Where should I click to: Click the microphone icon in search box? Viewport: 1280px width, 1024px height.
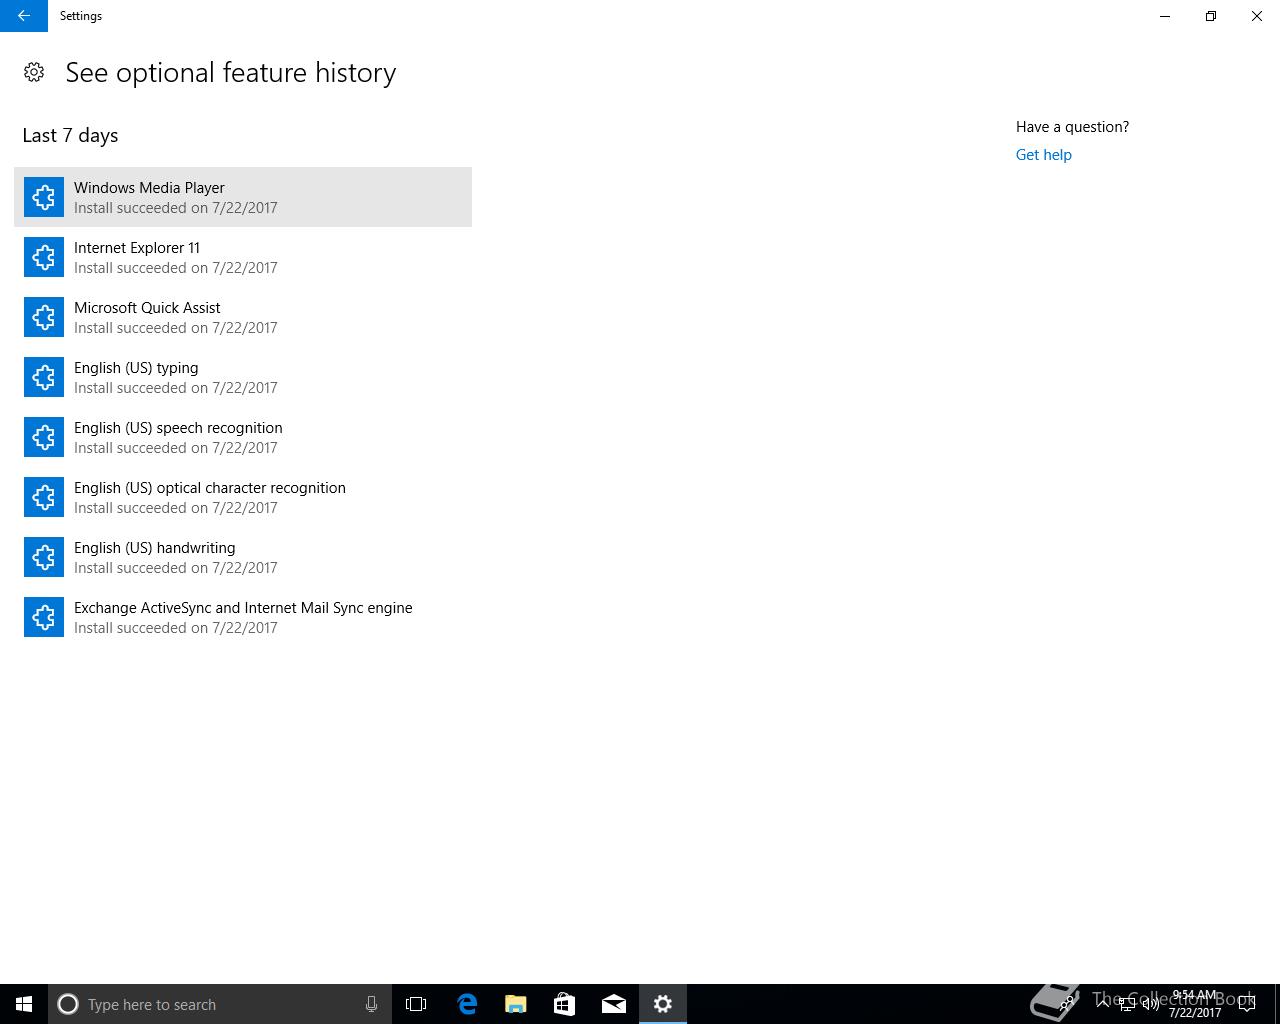click(x=371, y=1004)
